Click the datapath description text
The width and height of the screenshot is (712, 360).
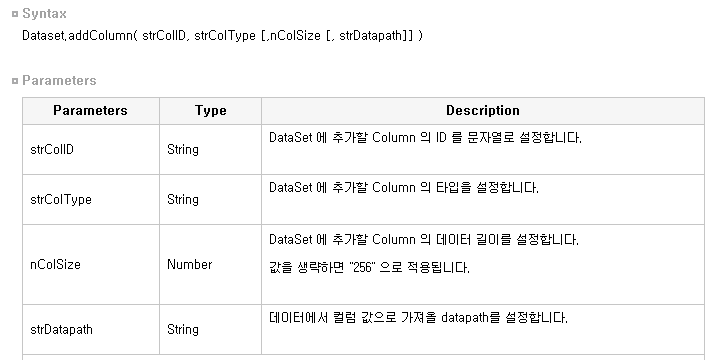[x=418, y=317]
